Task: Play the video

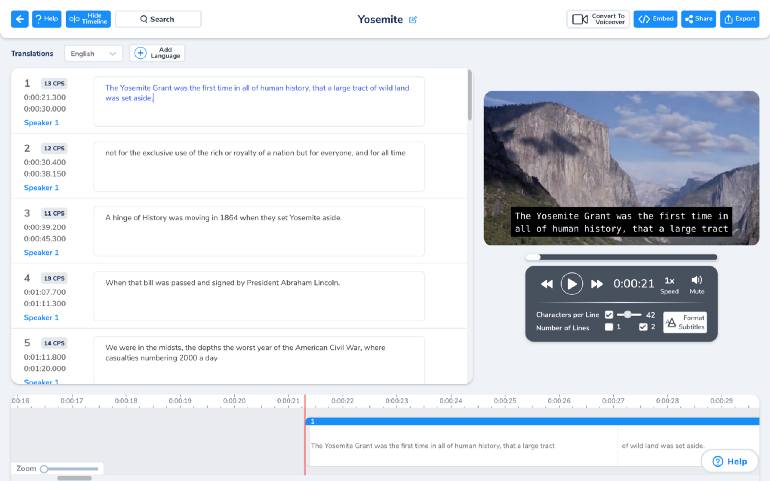Action: tap(572, 283)
